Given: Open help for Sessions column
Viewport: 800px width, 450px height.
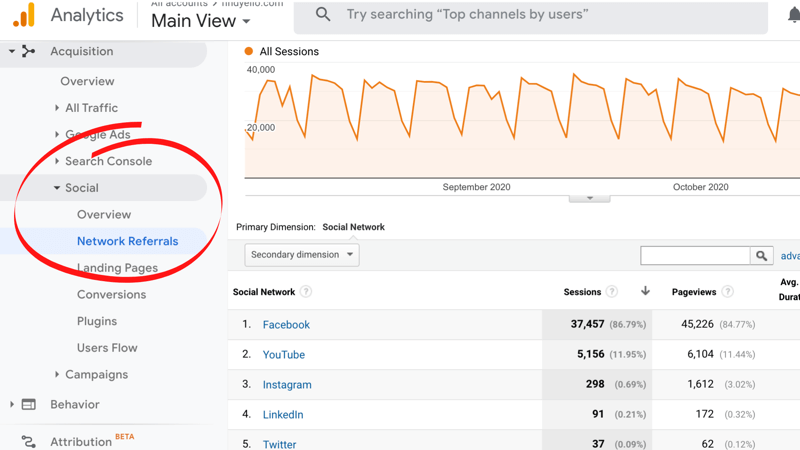Looking at the screenshot, I should (611, 292).
